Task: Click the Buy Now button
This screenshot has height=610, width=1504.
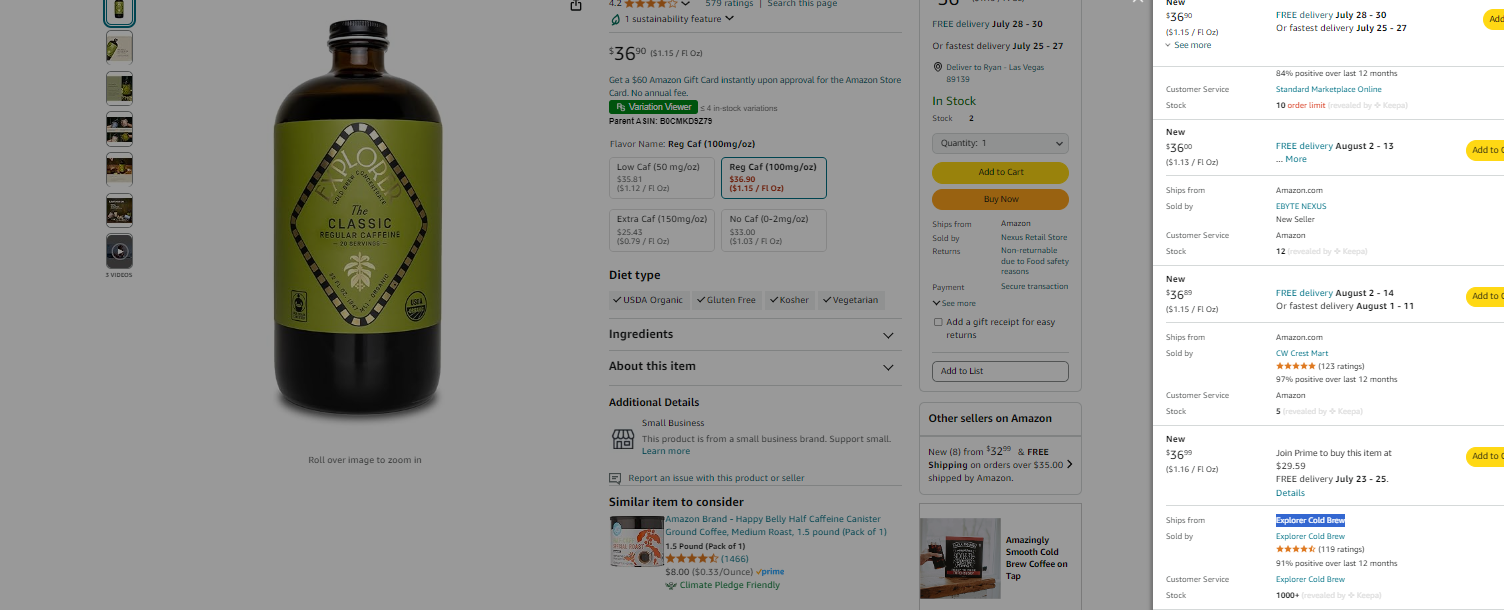Action: [x=1000, y=199]
